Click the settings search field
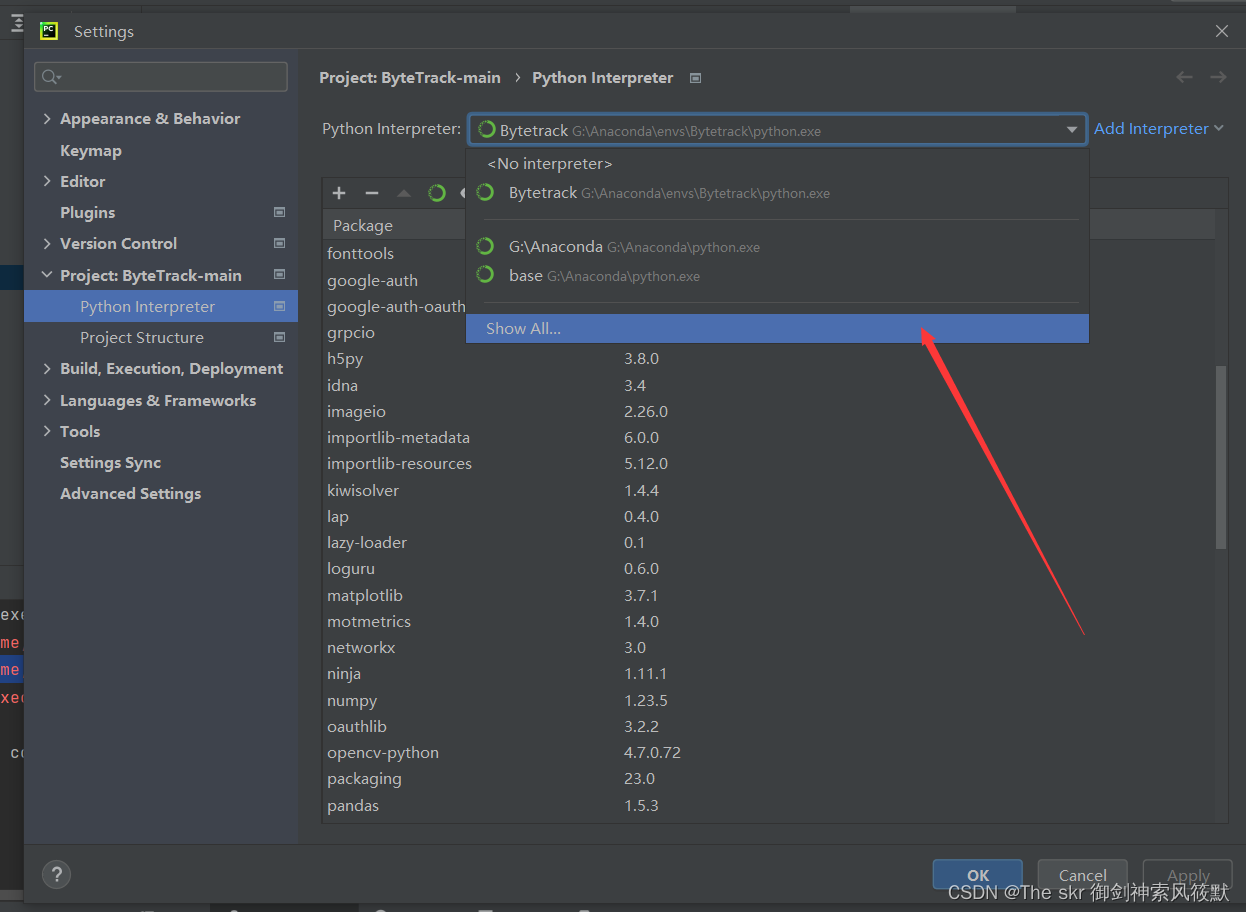This screenshot has width=1246, height=912. [160, 76]
